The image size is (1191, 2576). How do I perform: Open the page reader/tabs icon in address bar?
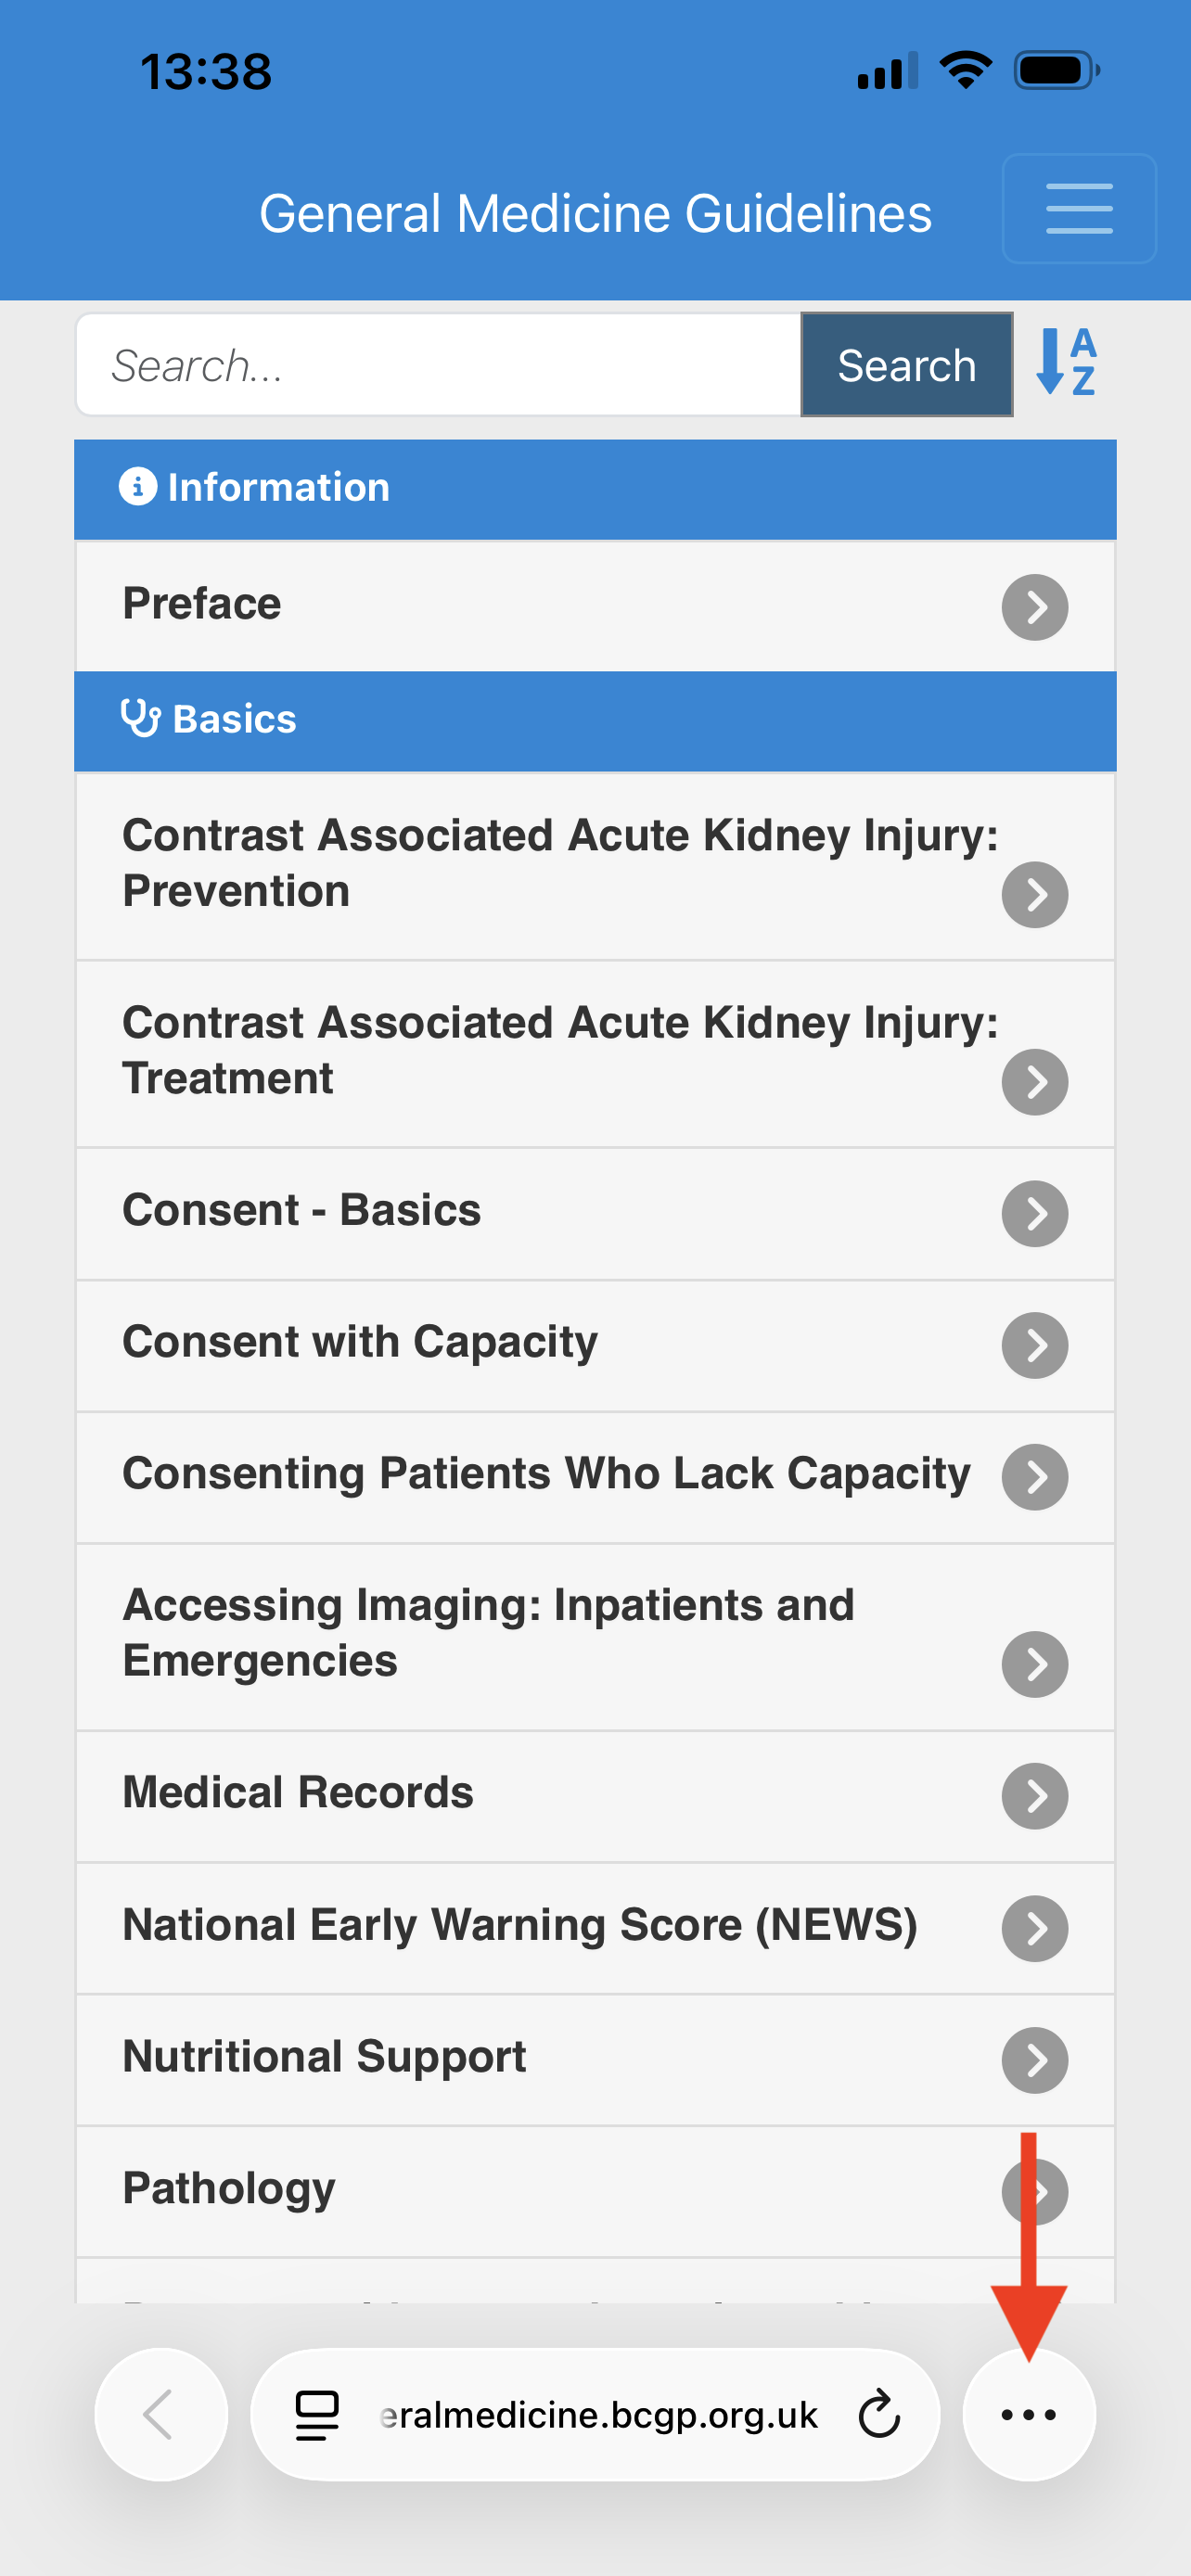[317, 2414]
